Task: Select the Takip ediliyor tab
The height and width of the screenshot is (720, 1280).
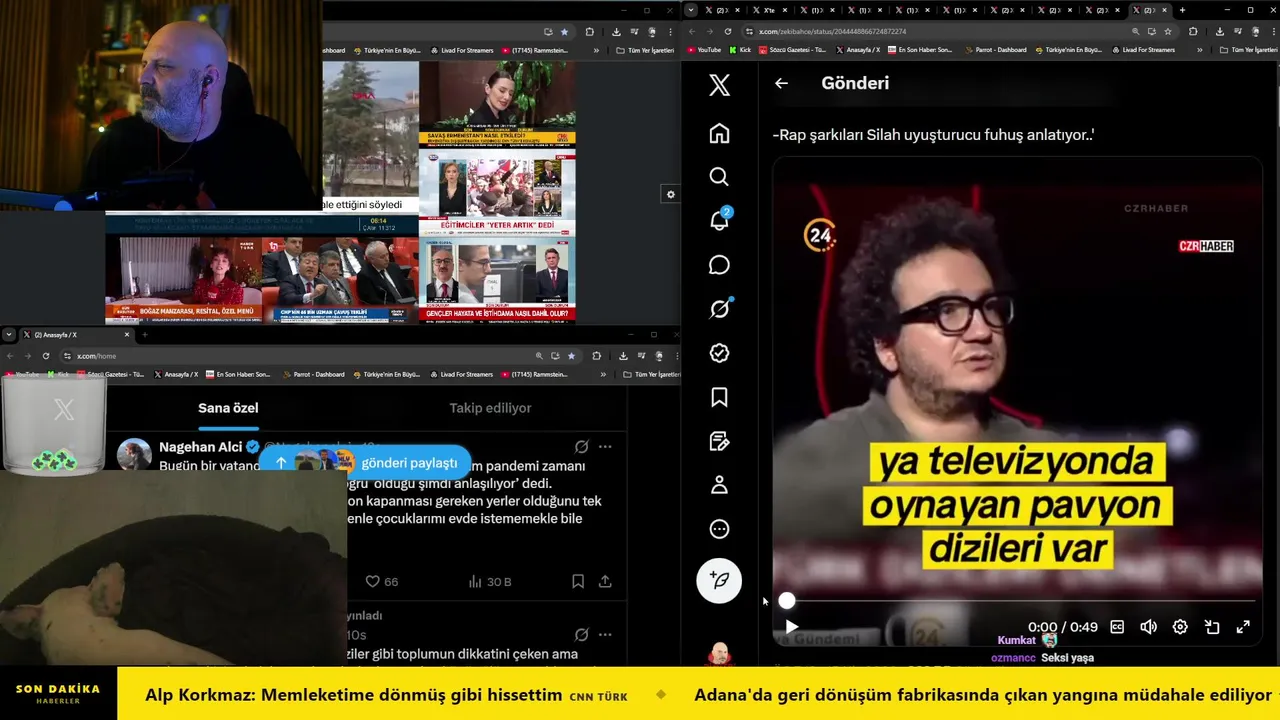Action: 490,408
